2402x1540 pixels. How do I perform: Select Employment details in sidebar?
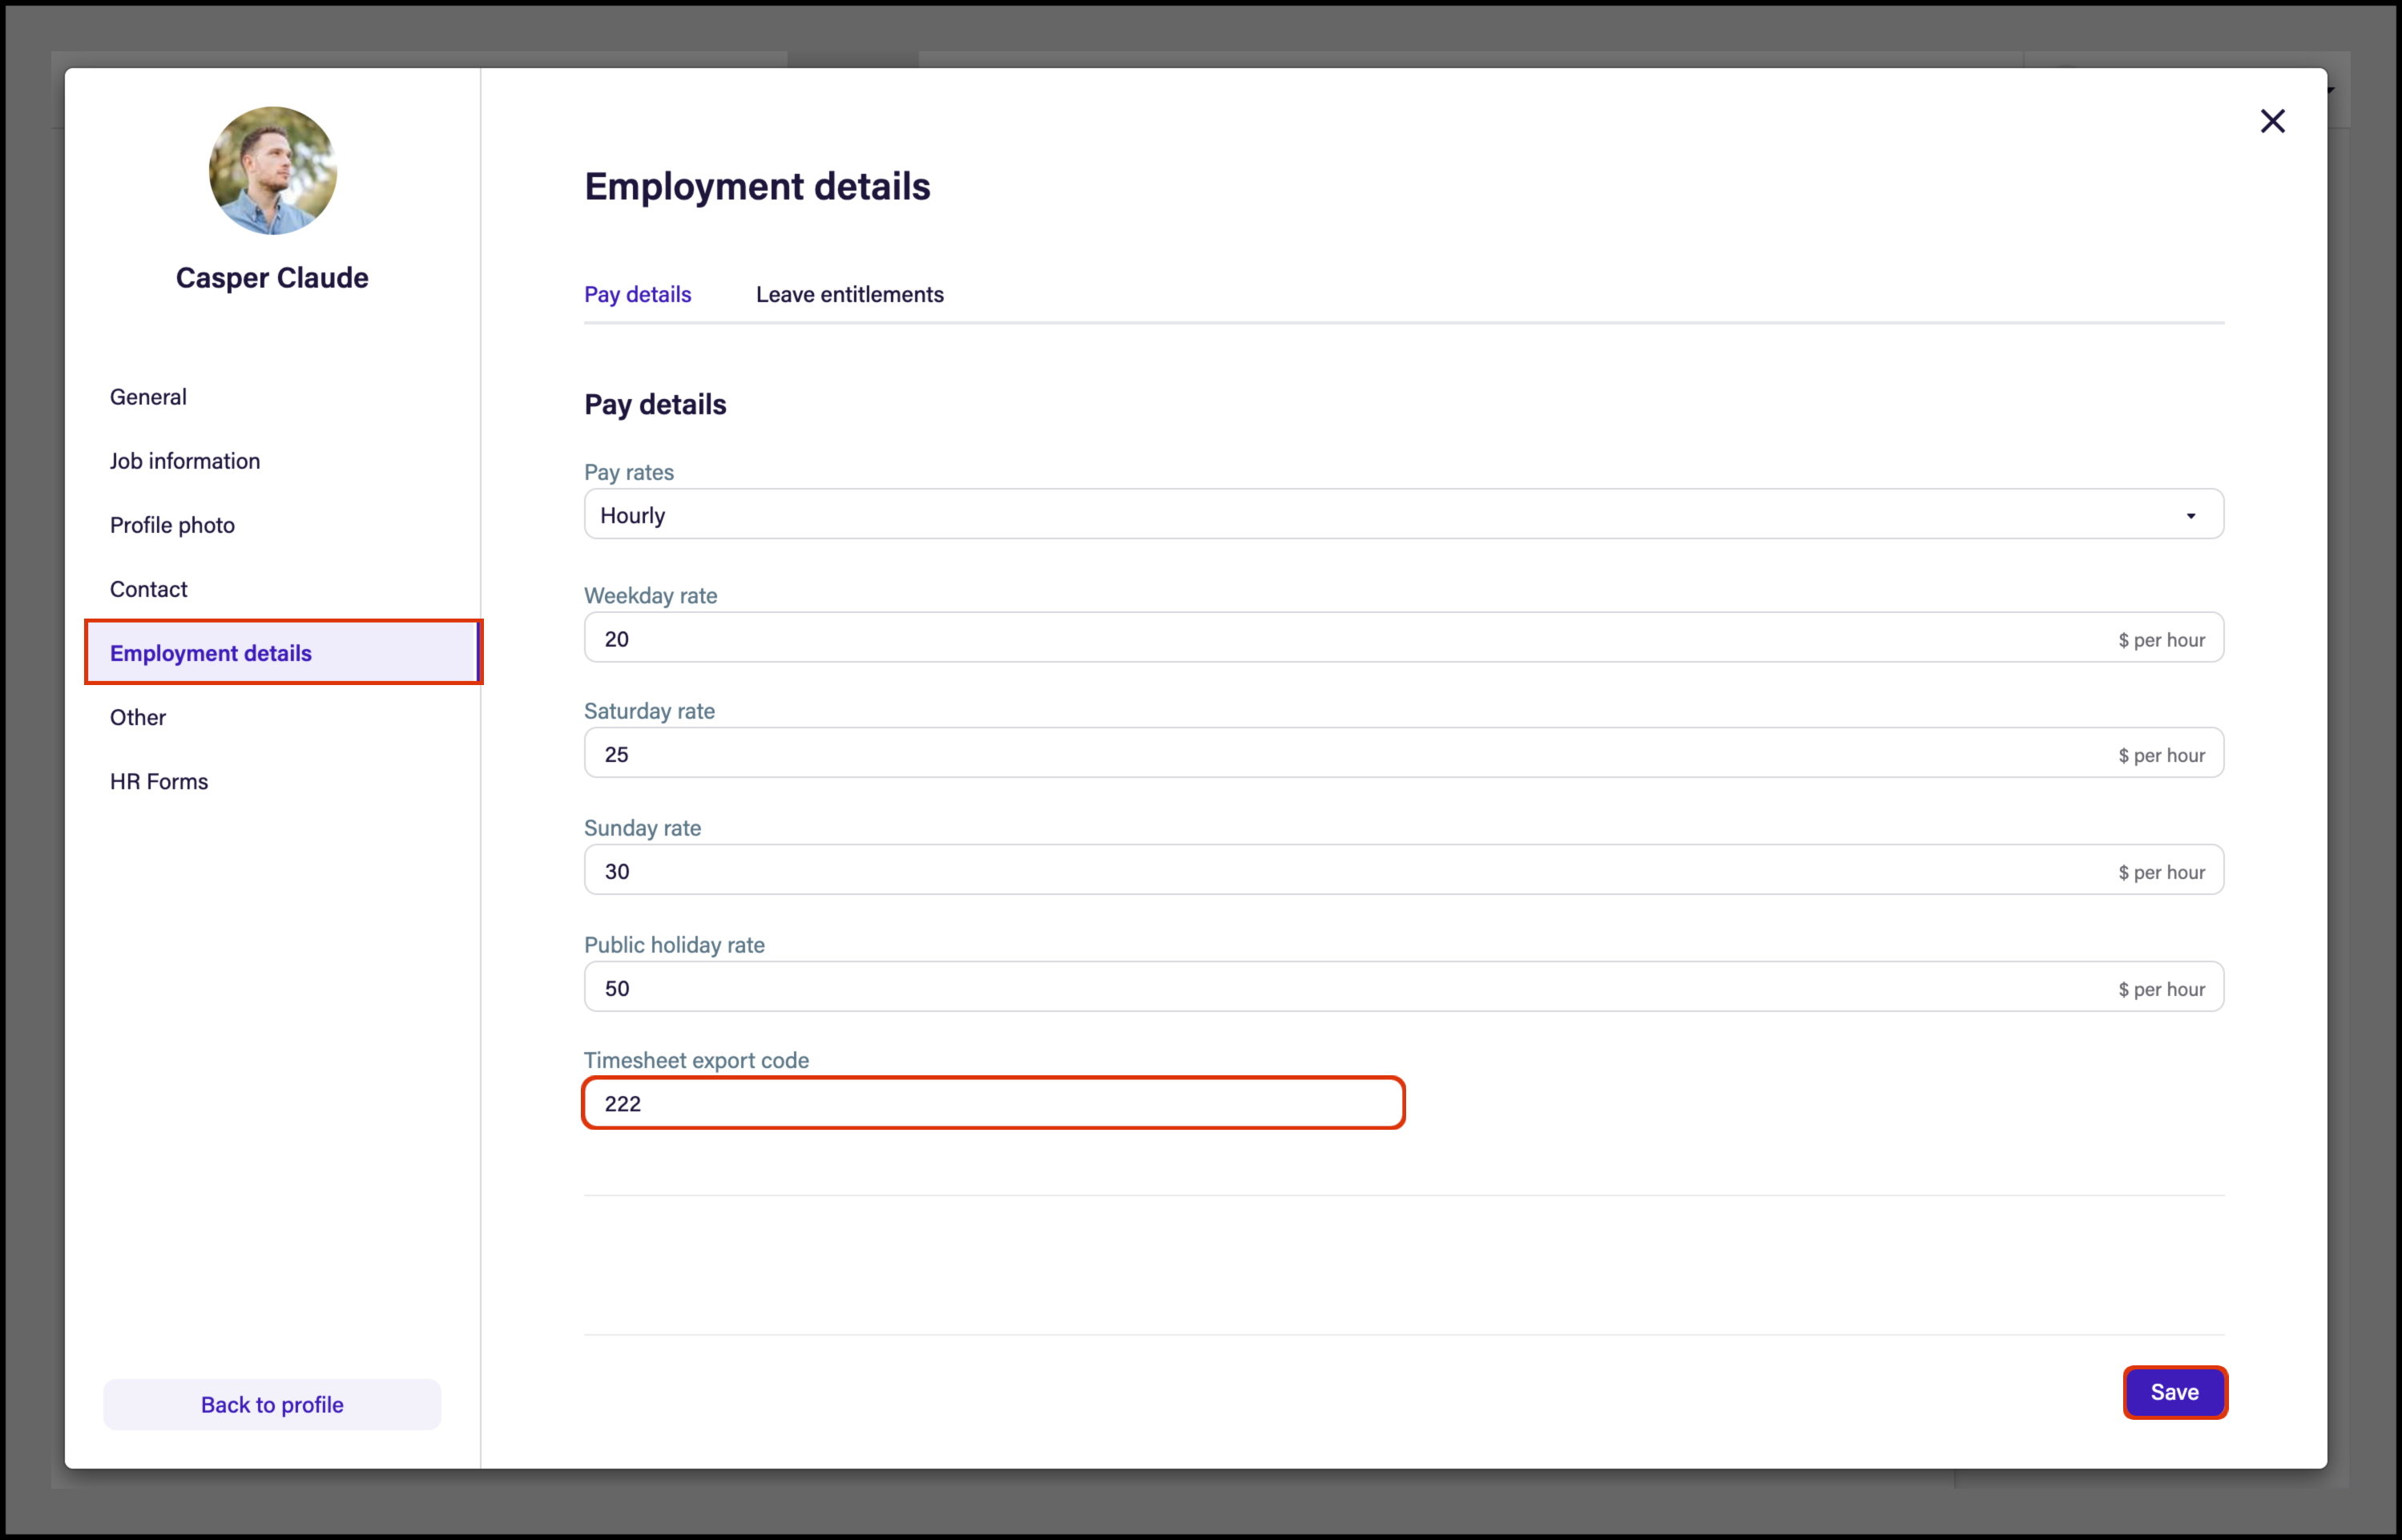(x=211, y=653)
